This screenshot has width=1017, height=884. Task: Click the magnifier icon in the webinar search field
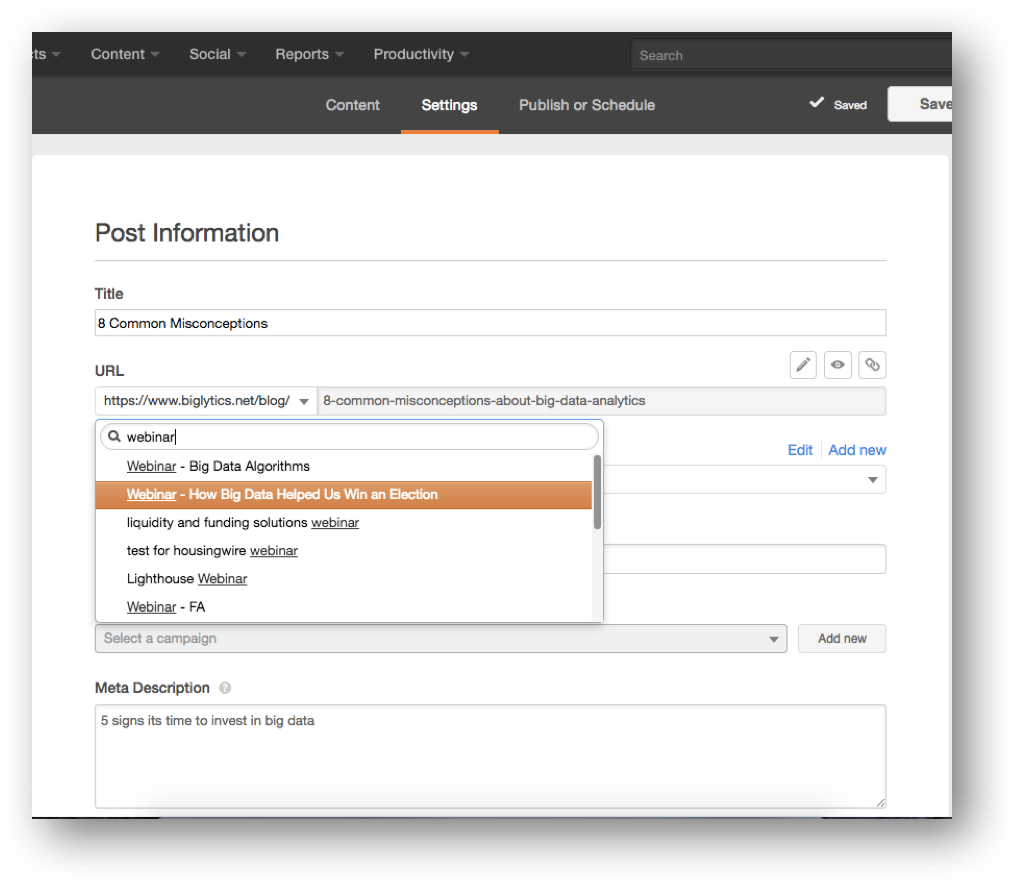(x=113, y=436)
